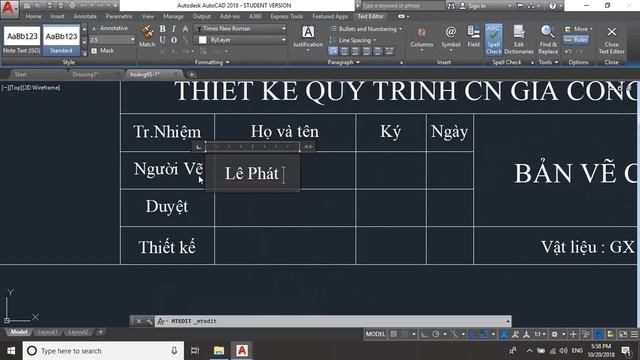Toggle the Spell Check button

(493, 39)
